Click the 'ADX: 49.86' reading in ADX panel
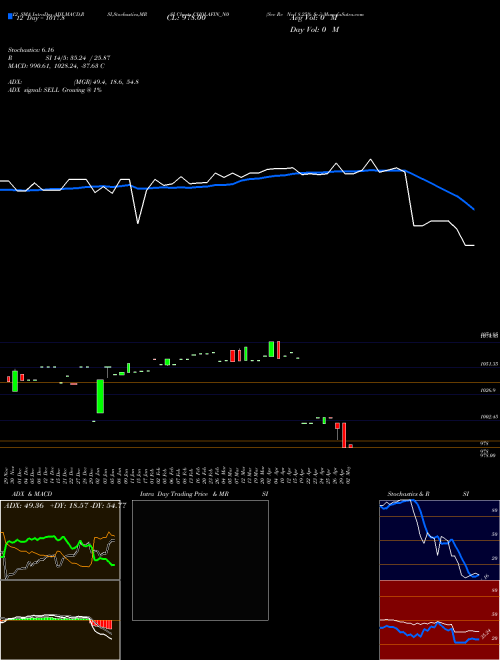Viewport: 500px width, 660px height. pos(24,506)
